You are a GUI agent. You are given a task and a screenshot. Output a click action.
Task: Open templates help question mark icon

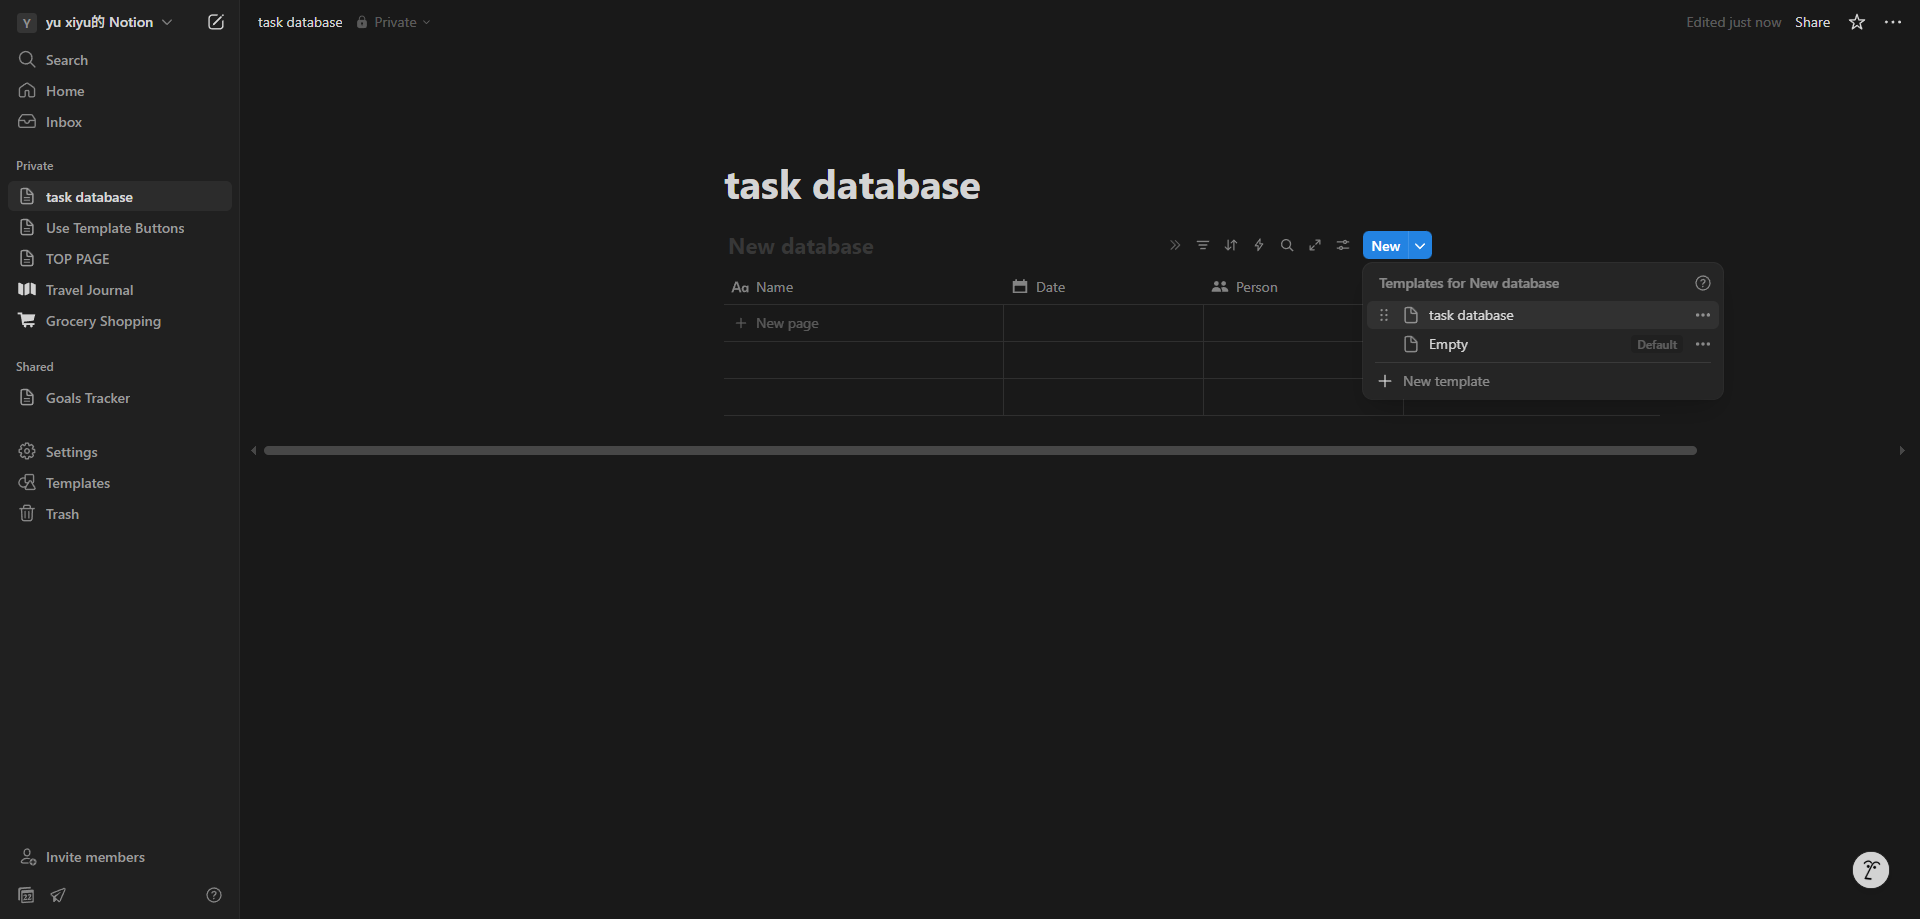1703,283
